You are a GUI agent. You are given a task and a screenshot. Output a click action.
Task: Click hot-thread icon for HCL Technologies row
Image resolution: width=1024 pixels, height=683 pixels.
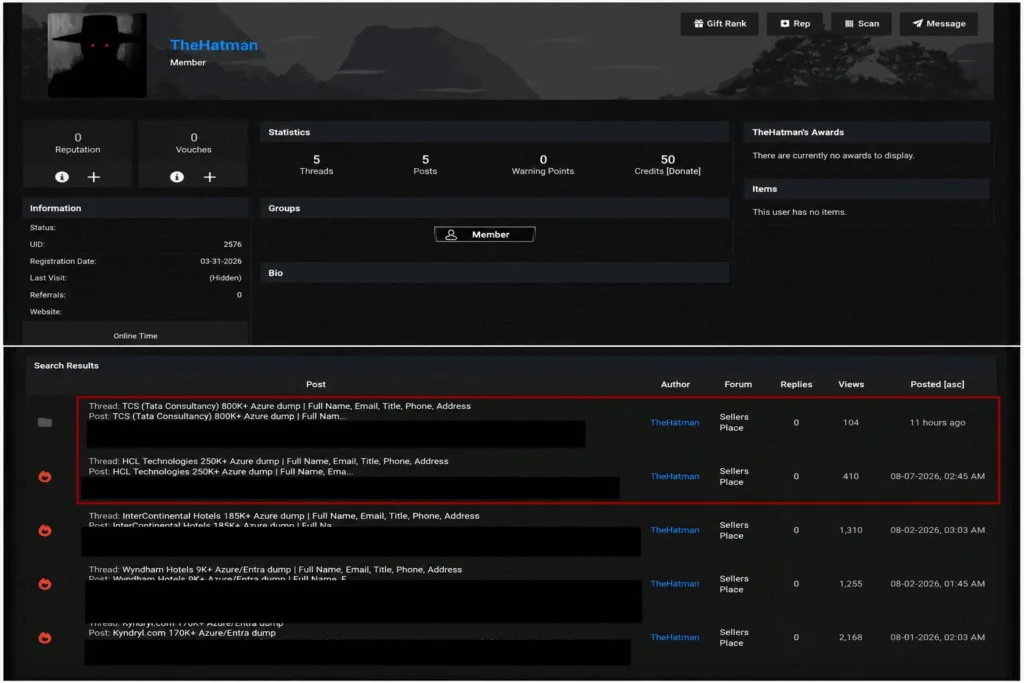pyautogui.click(x=44, y=477)
